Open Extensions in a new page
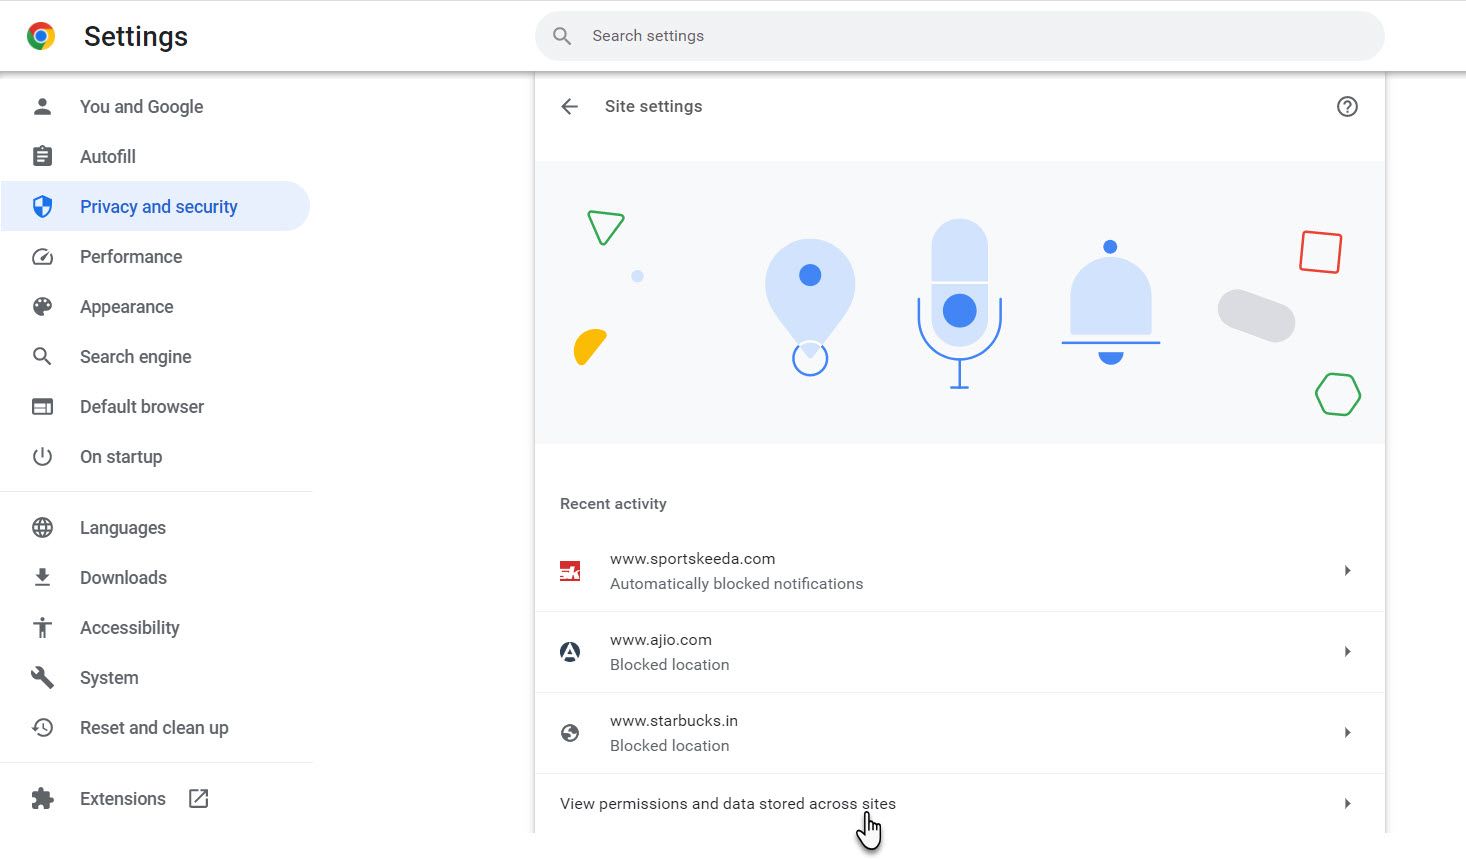Viewport: 1466px width, 861px height. pyautogui.click(x=197, y=798)
